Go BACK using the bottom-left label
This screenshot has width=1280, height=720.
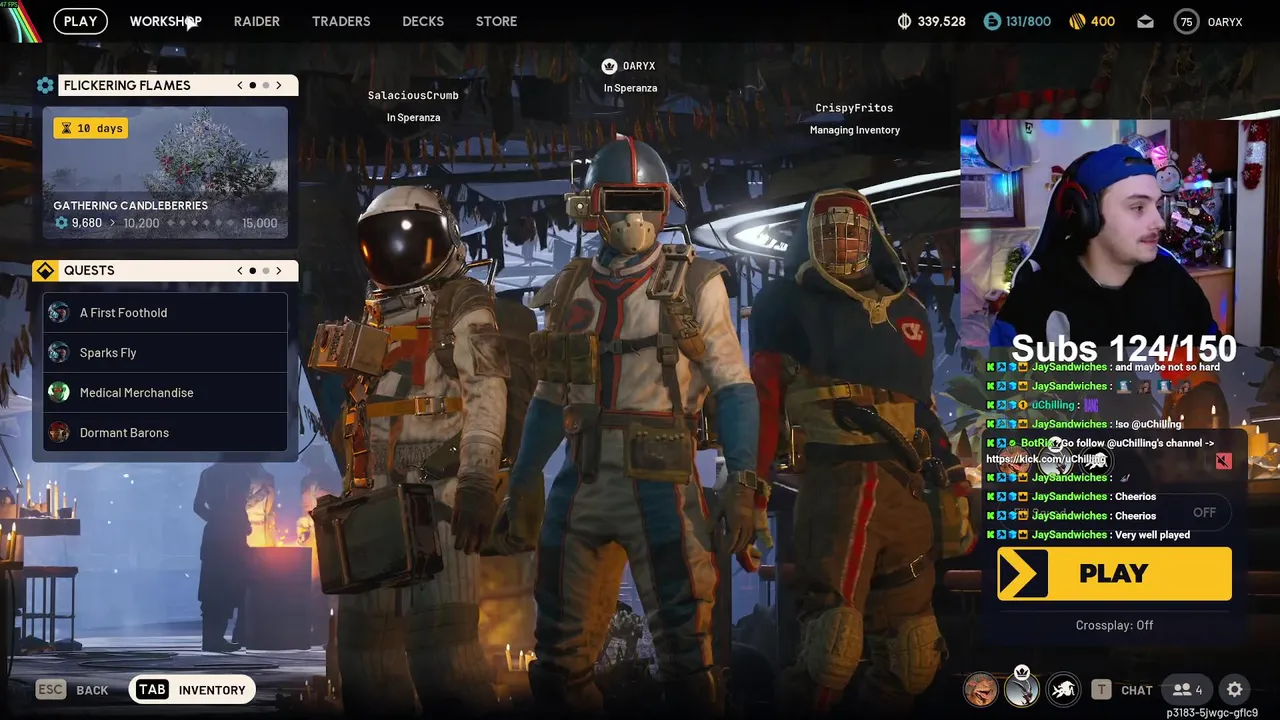coord(92,690)
